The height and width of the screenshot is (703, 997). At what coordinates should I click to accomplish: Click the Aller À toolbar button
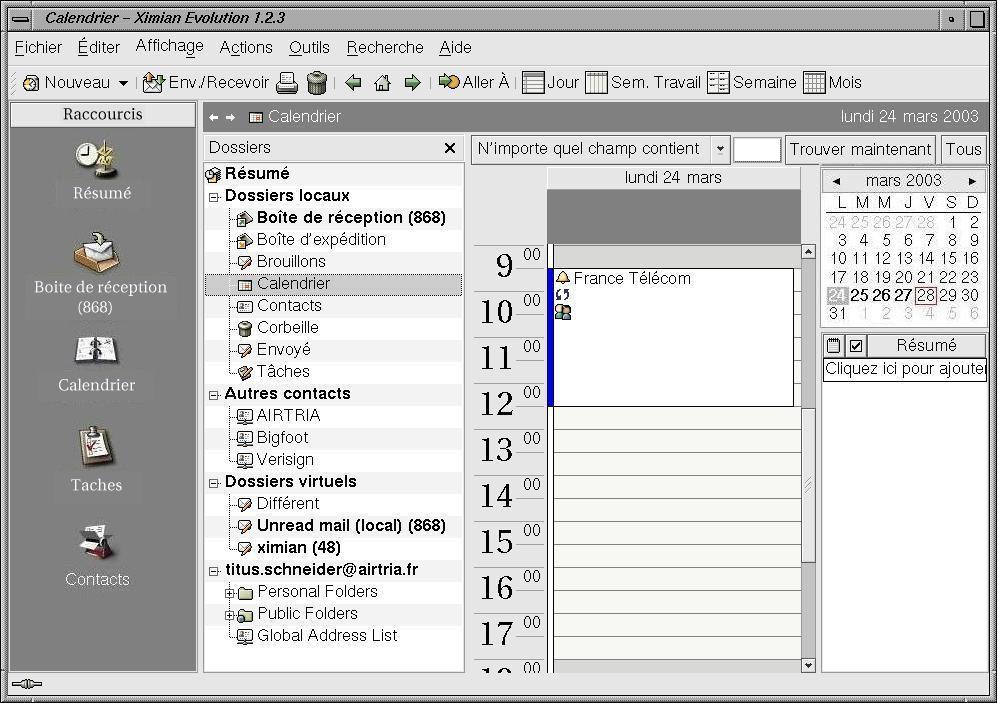click(474, 83)
